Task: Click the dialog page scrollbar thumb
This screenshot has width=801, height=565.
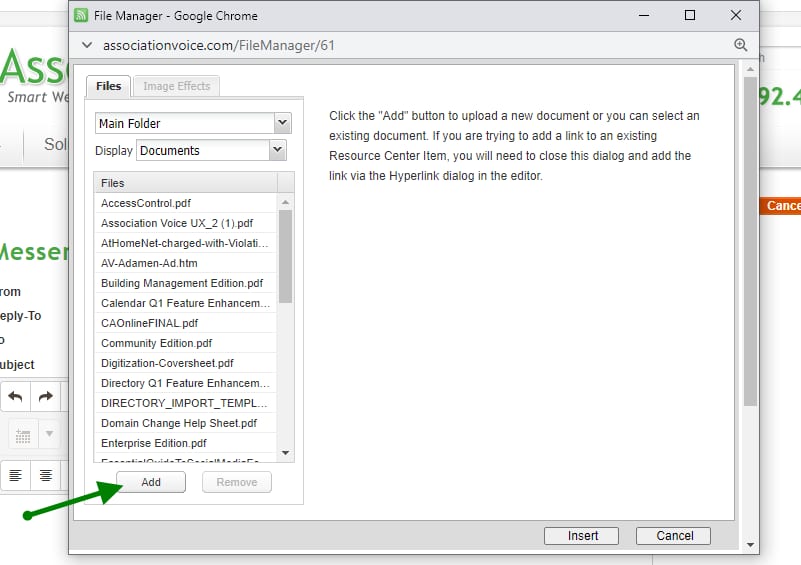Action: coord(750,241)
